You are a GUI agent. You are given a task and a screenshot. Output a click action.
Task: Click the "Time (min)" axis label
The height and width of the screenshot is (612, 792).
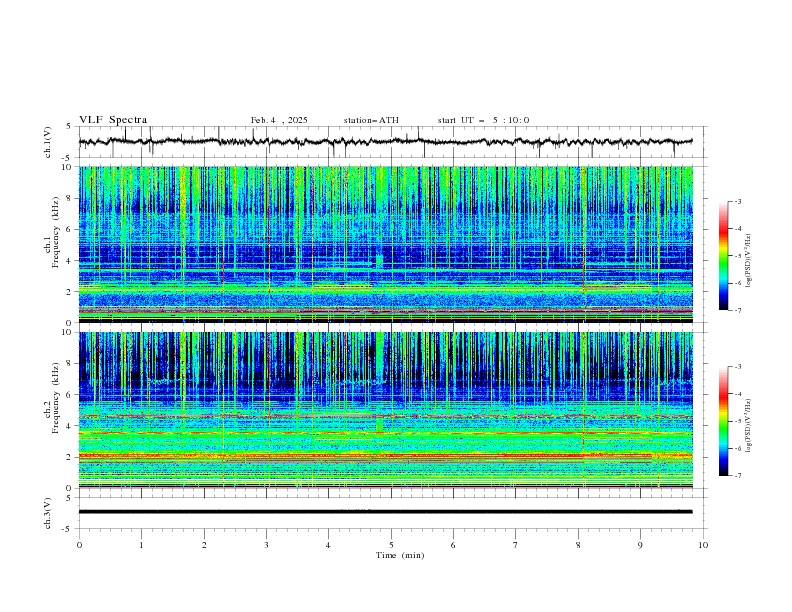click(400, 555)
